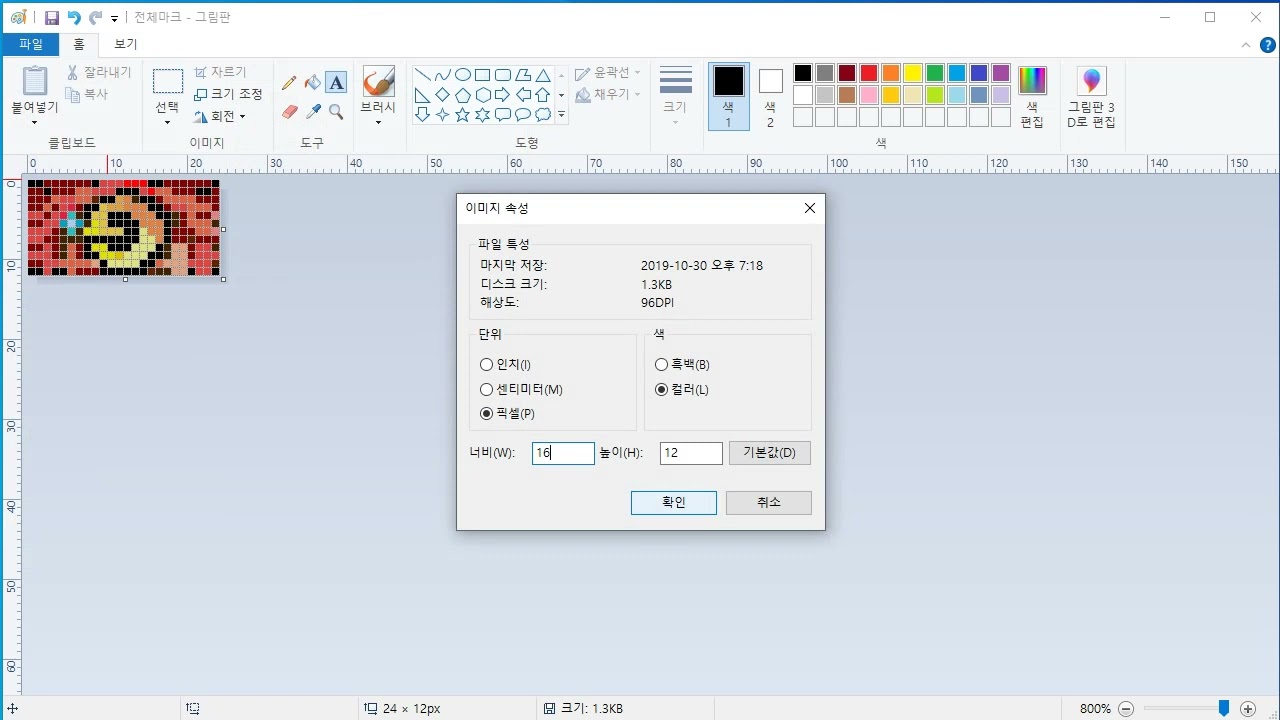Click the Default (기본값) button
Screen dimensions: 1280x720
click(770, 453)
